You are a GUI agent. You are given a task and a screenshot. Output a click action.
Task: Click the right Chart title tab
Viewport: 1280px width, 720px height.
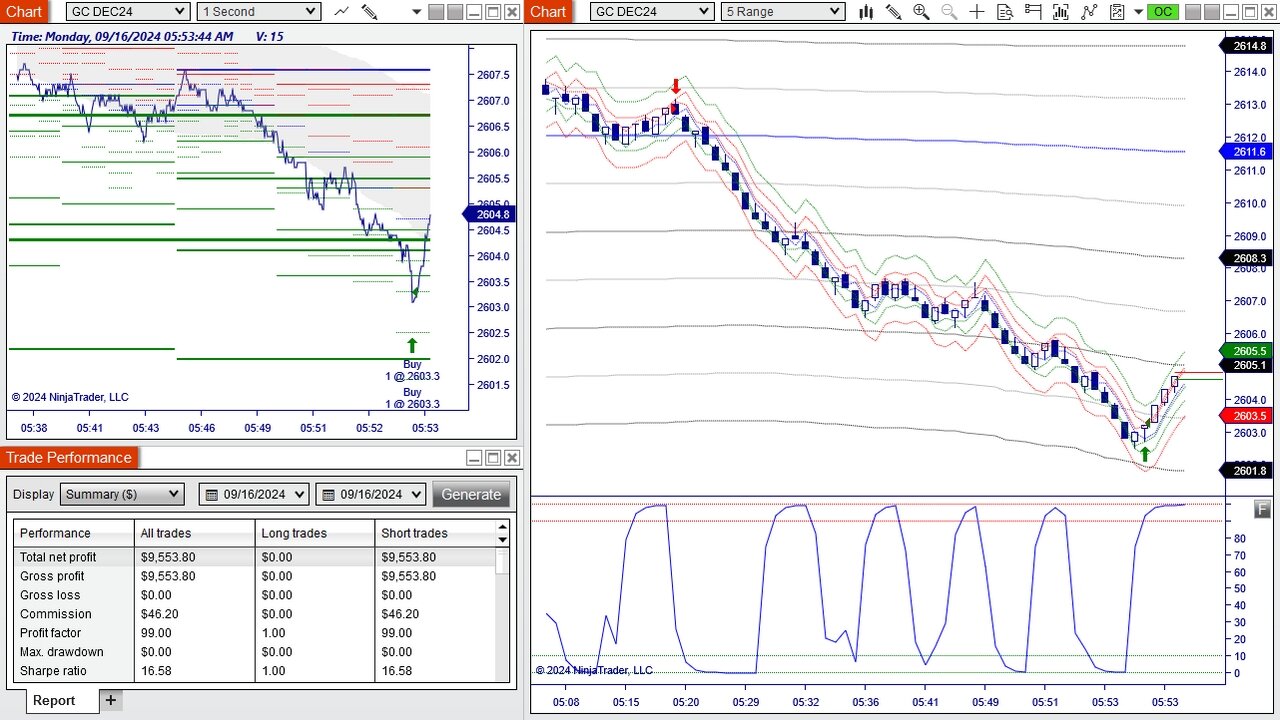point(548,12)
